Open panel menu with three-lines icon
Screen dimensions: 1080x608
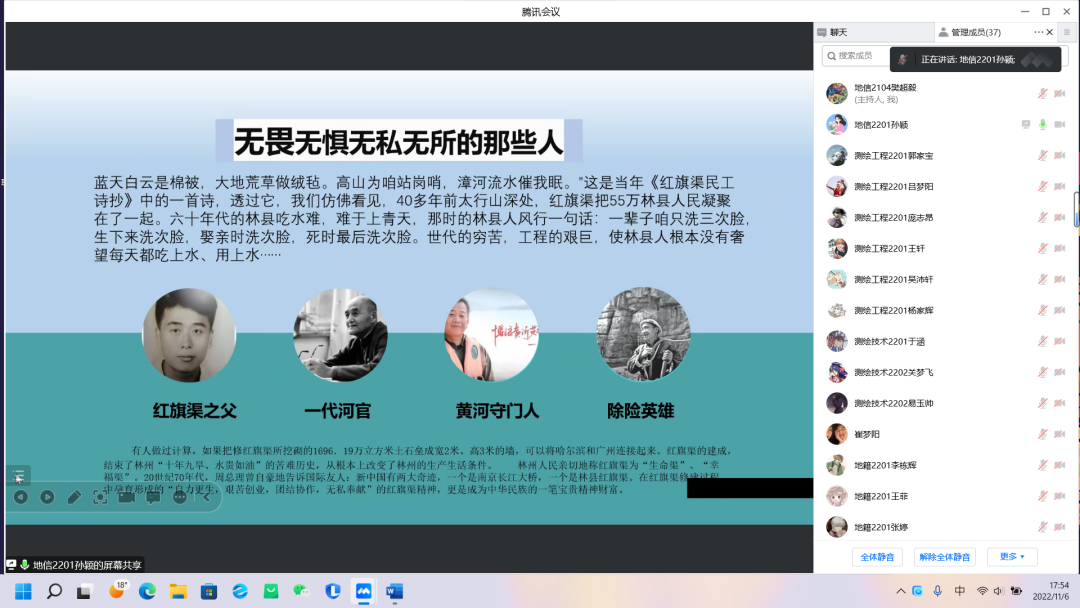pyautogui.click(x=1066, y=33)
